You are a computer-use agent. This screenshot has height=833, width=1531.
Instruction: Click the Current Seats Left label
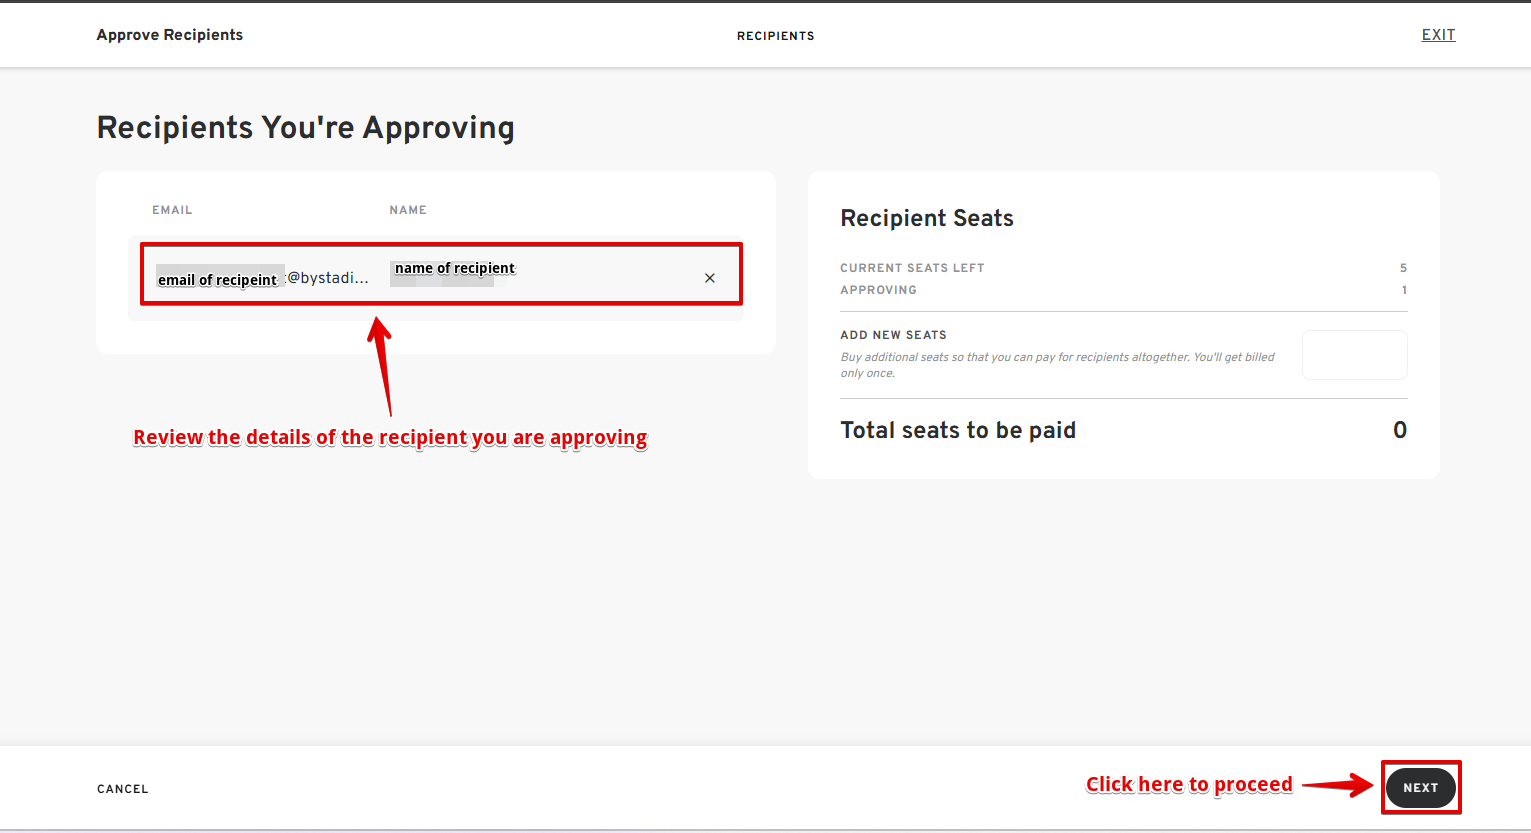click(912, 268)
